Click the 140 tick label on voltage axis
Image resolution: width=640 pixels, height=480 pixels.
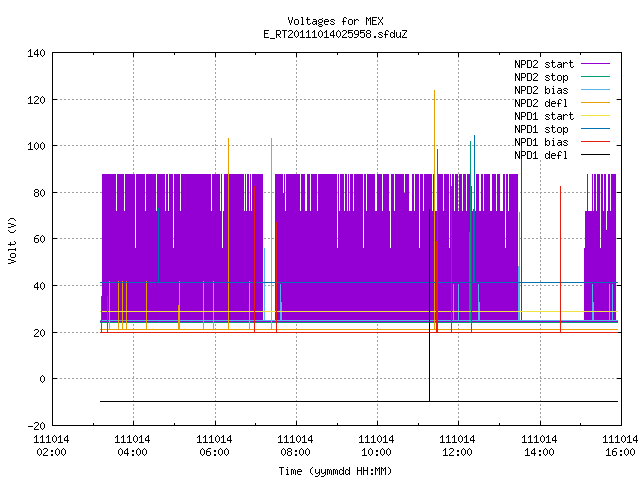click(x=36, y=53)
